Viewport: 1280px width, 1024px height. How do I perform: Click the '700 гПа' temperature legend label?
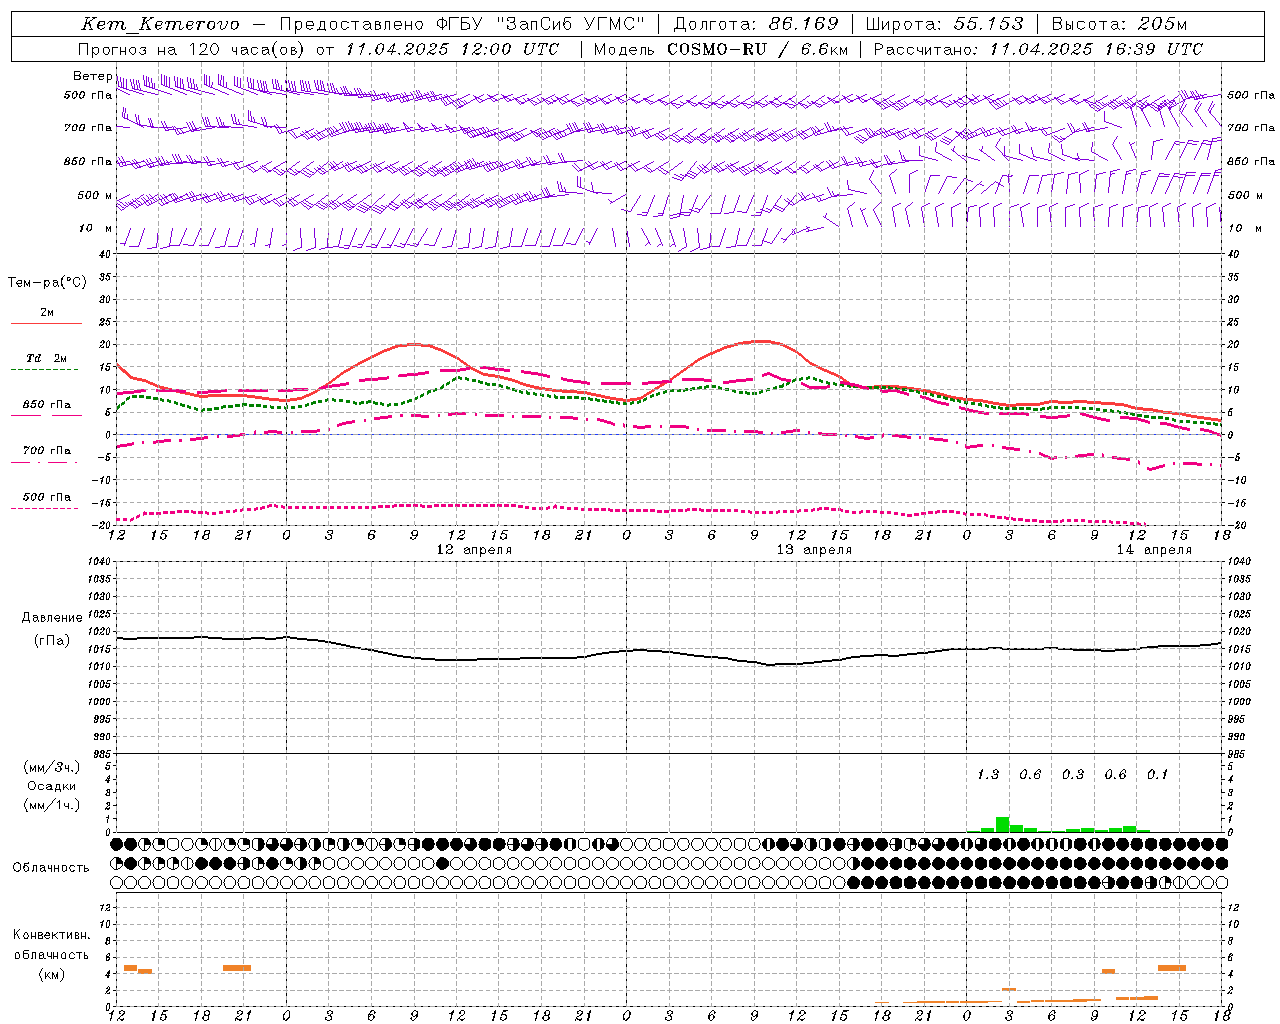coord(47,451)
